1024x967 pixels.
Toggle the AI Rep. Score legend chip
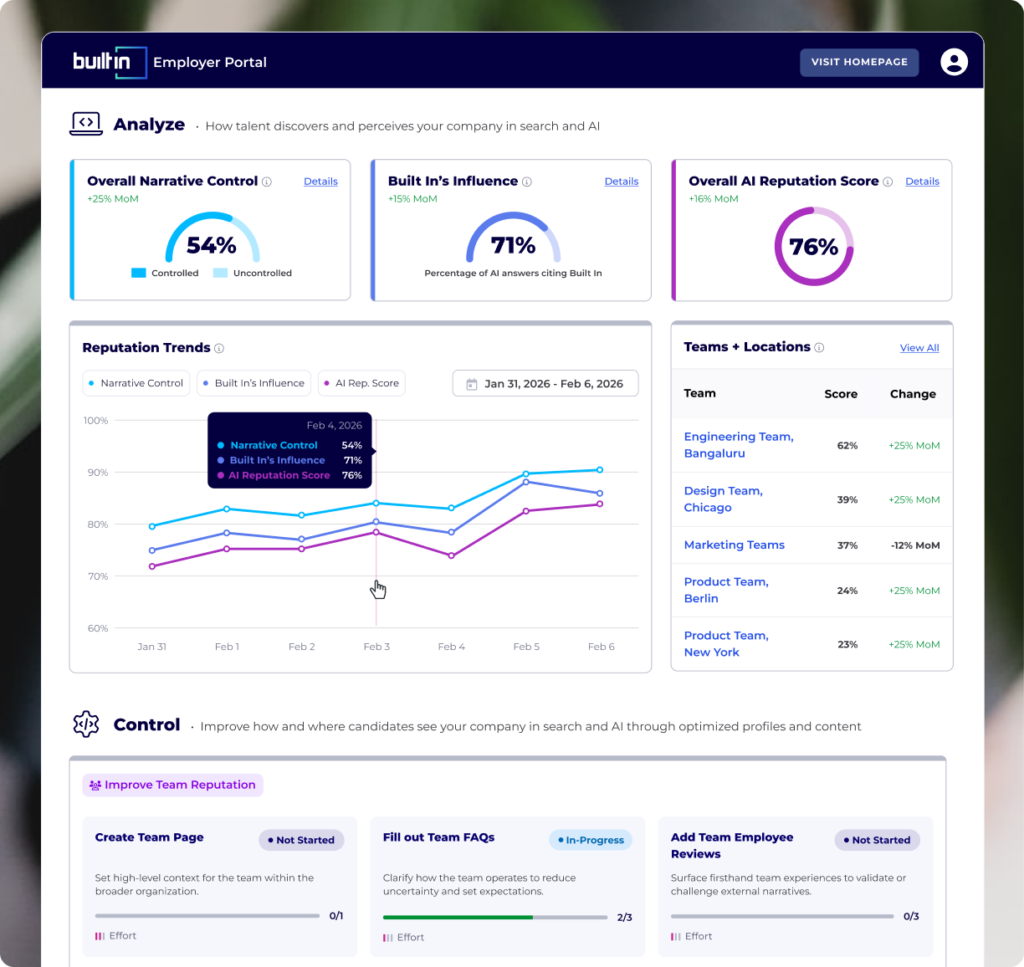click(x=361, y=383)
